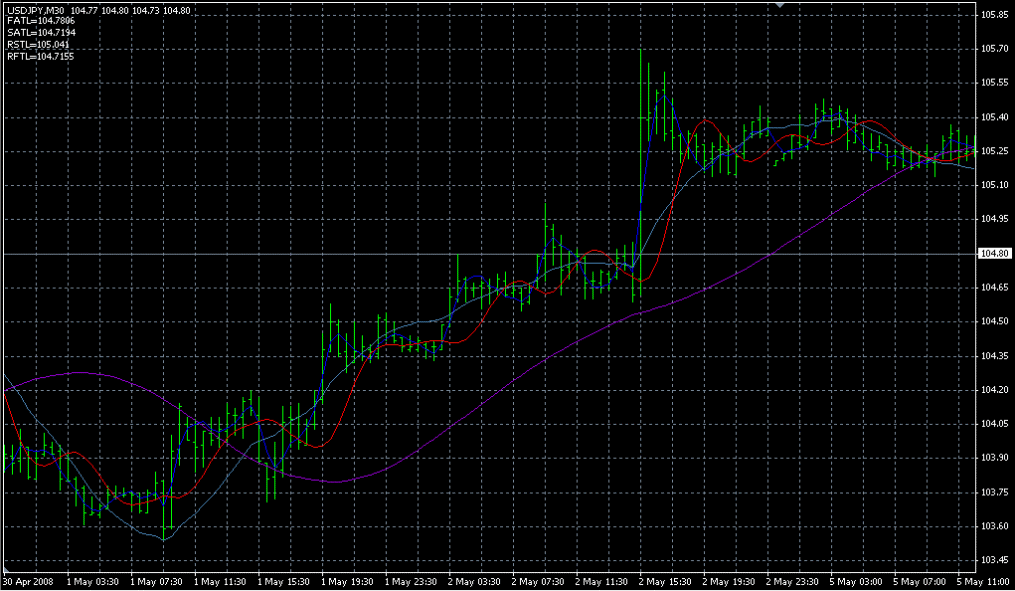Click the USDJPY,M30 chart title text
Image resolution: width=1015 pixels, height=591 pixels.
[x=36, y=10]
